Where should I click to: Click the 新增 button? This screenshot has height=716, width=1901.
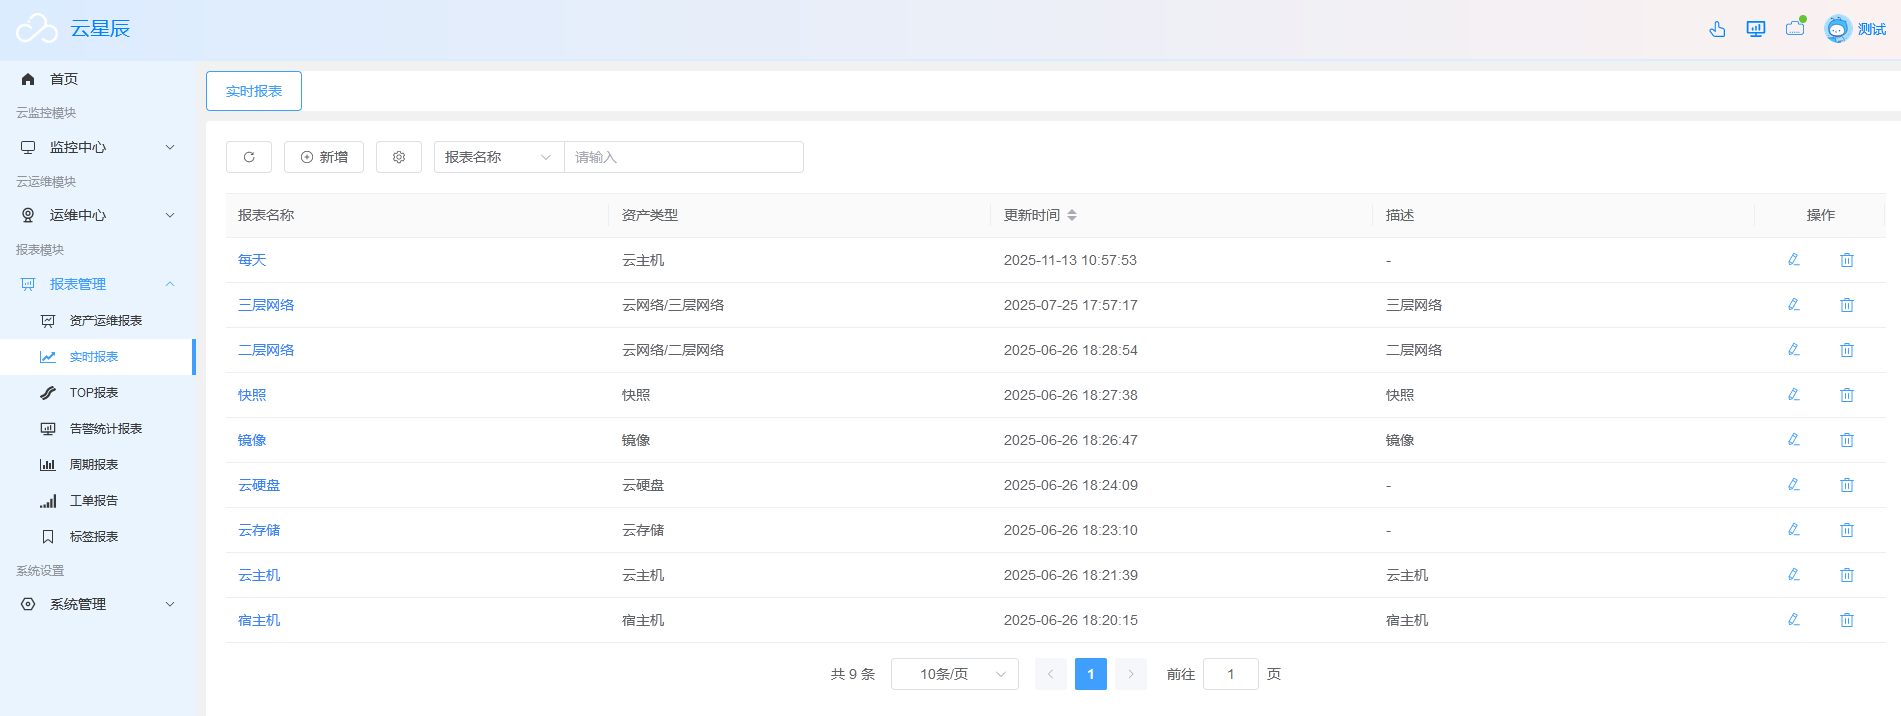[x=324, y=157]
